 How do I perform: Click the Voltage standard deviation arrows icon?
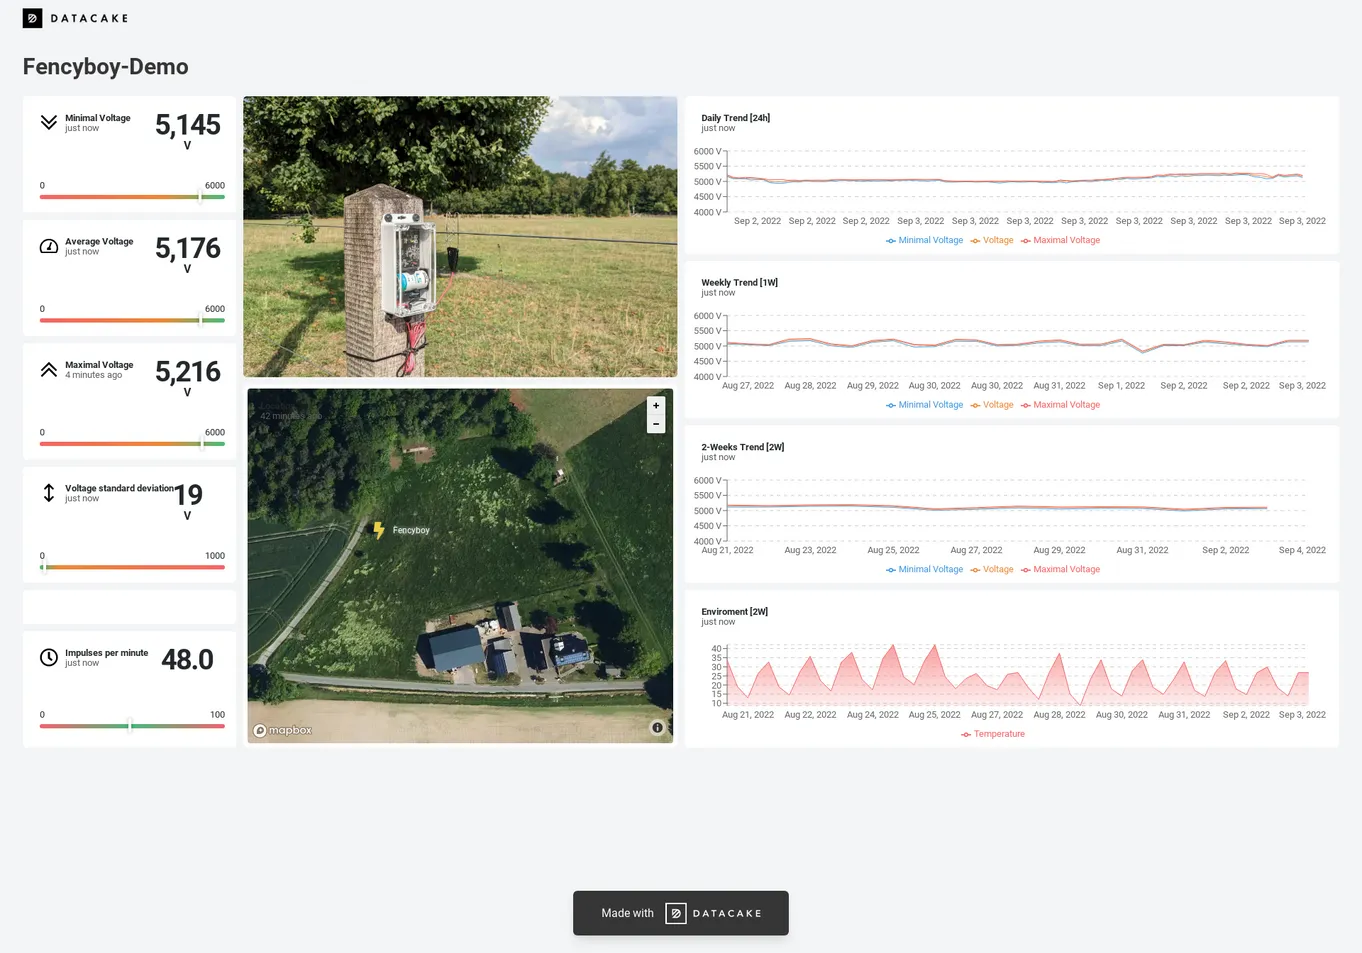pos(48,493)
